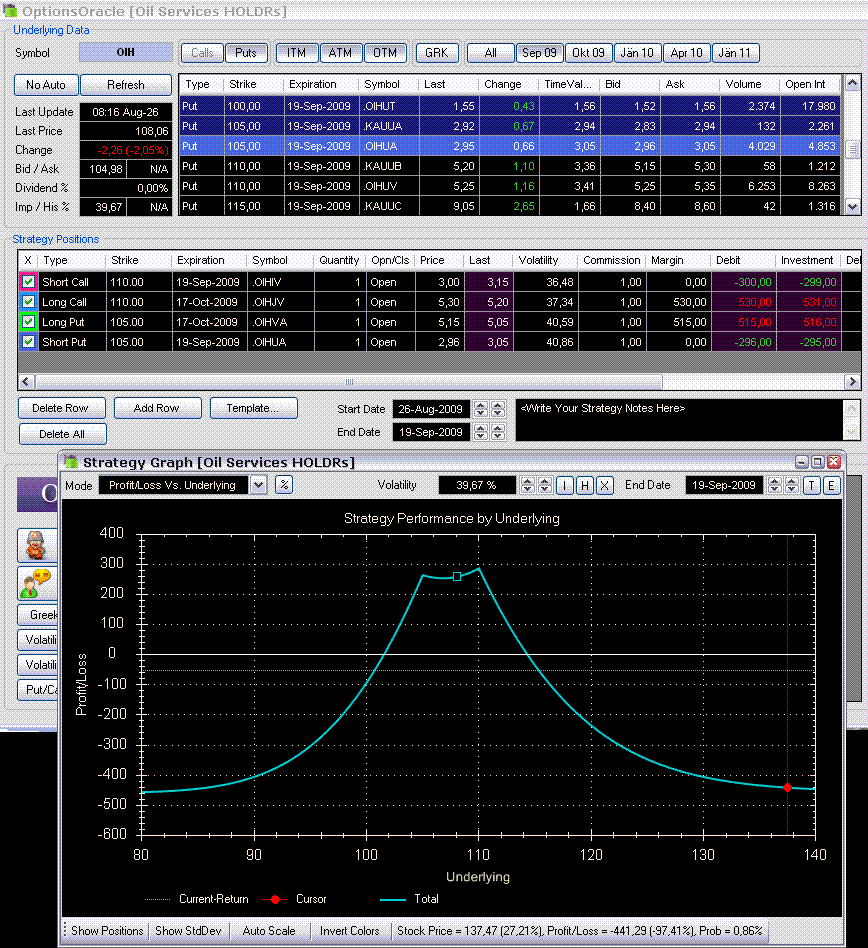Uncheck the Short Call position checkbox
The image size is (868, 948).
[x=28, y=282]
